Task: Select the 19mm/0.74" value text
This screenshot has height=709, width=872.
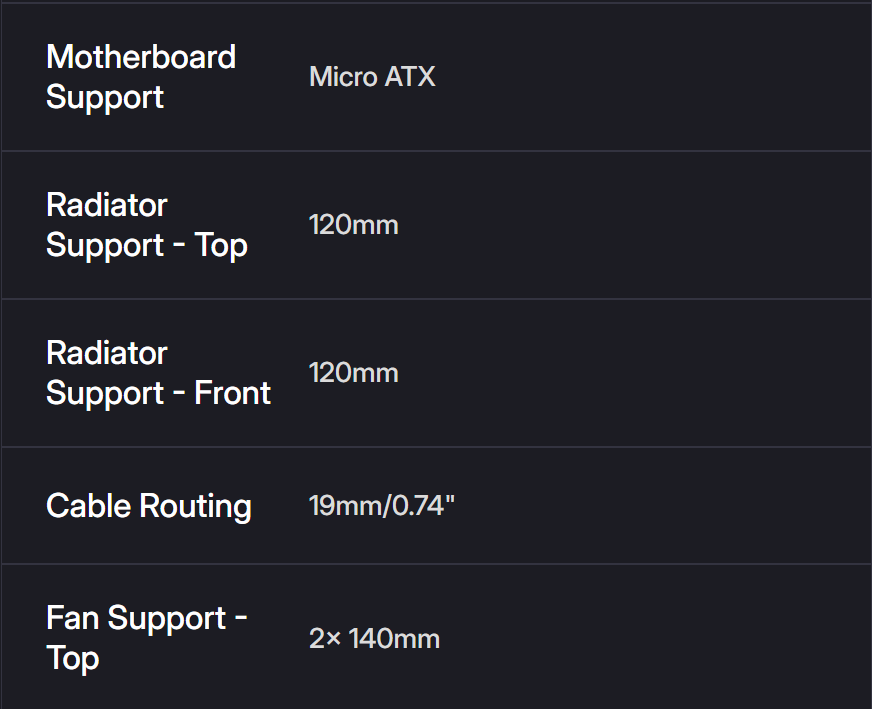Action: click(x=381, y=506)
